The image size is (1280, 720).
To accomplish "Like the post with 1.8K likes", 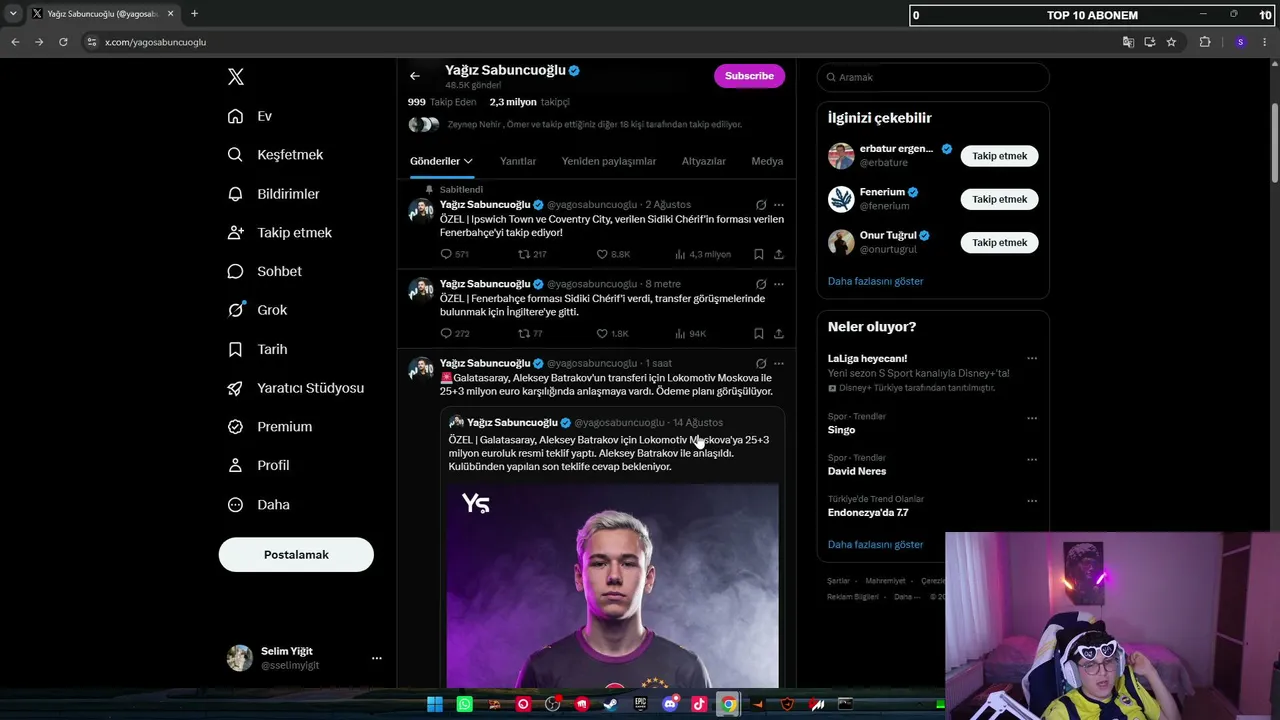I will (602, 333).
